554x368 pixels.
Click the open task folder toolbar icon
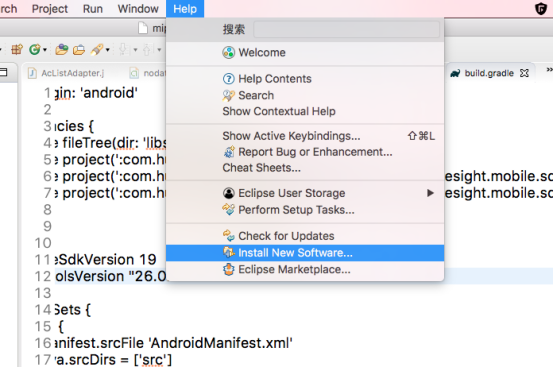(x=79, y=50)
